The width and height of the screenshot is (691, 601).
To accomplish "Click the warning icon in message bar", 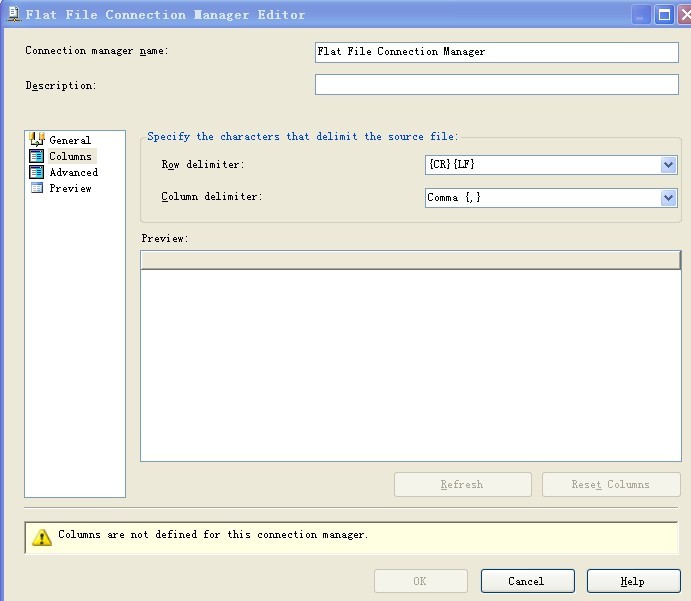I will 42,537.
